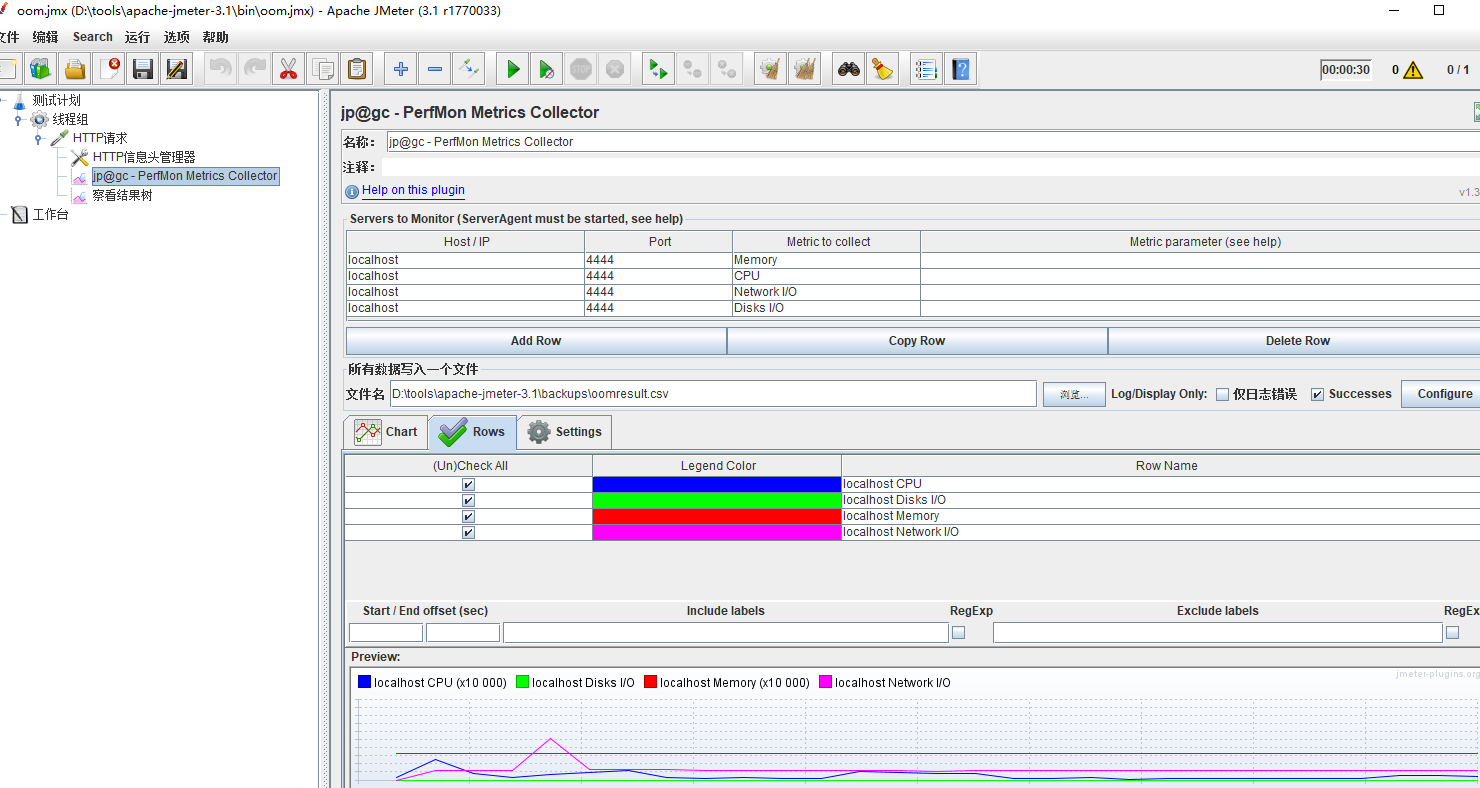Click the Include labels input field
This screenshot has height=788, width=1480.
pos(725,632)
